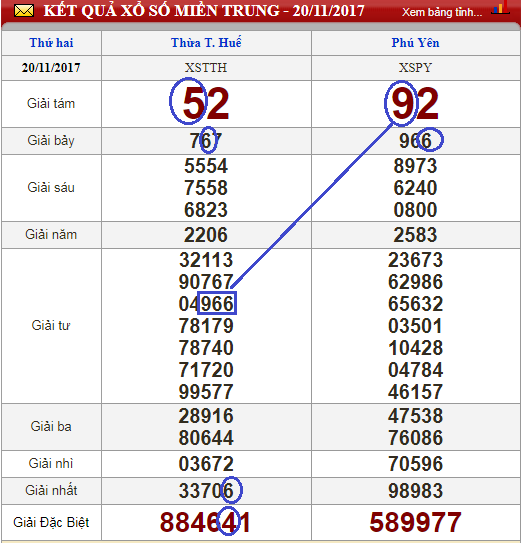The width and height of the screenshot is (522, 543).
Task: Select the Giải Đặc Biệt row label
Action: pyautogui.click(x=51, y=522)
